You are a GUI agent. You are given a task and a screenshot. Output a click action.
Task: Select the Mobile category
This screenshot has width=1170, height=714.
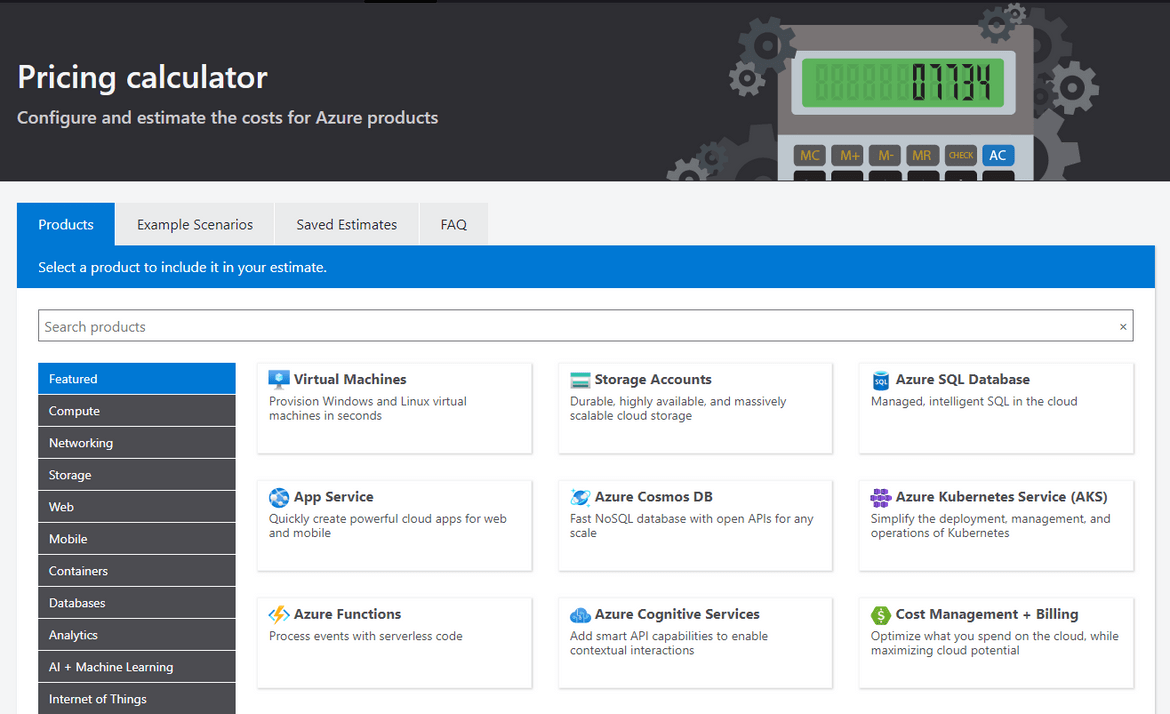pyautogui.click(x=137, y=539)
